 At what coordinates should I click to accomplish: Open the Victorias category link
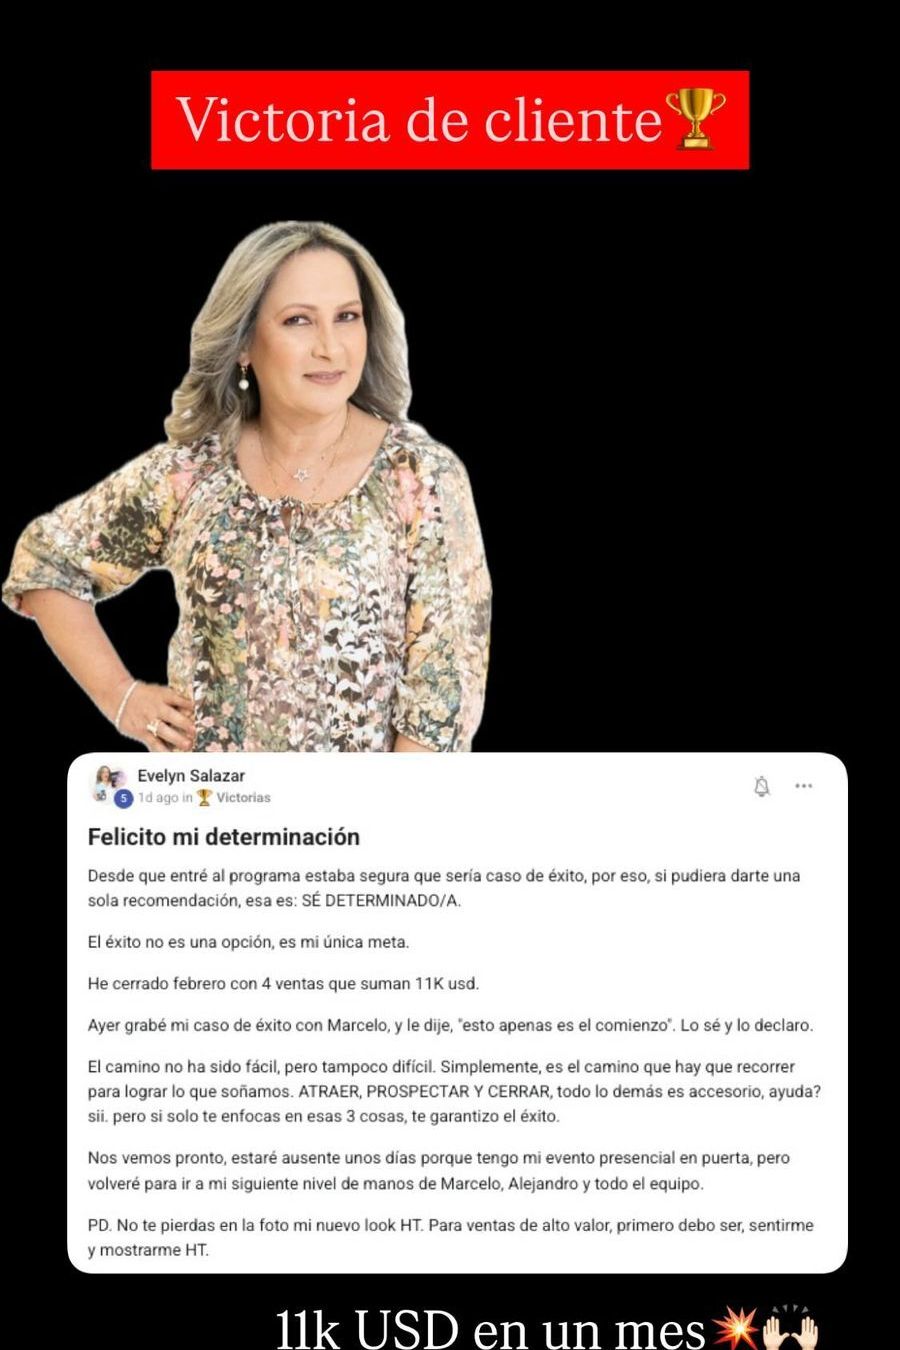tap(243, 798)
